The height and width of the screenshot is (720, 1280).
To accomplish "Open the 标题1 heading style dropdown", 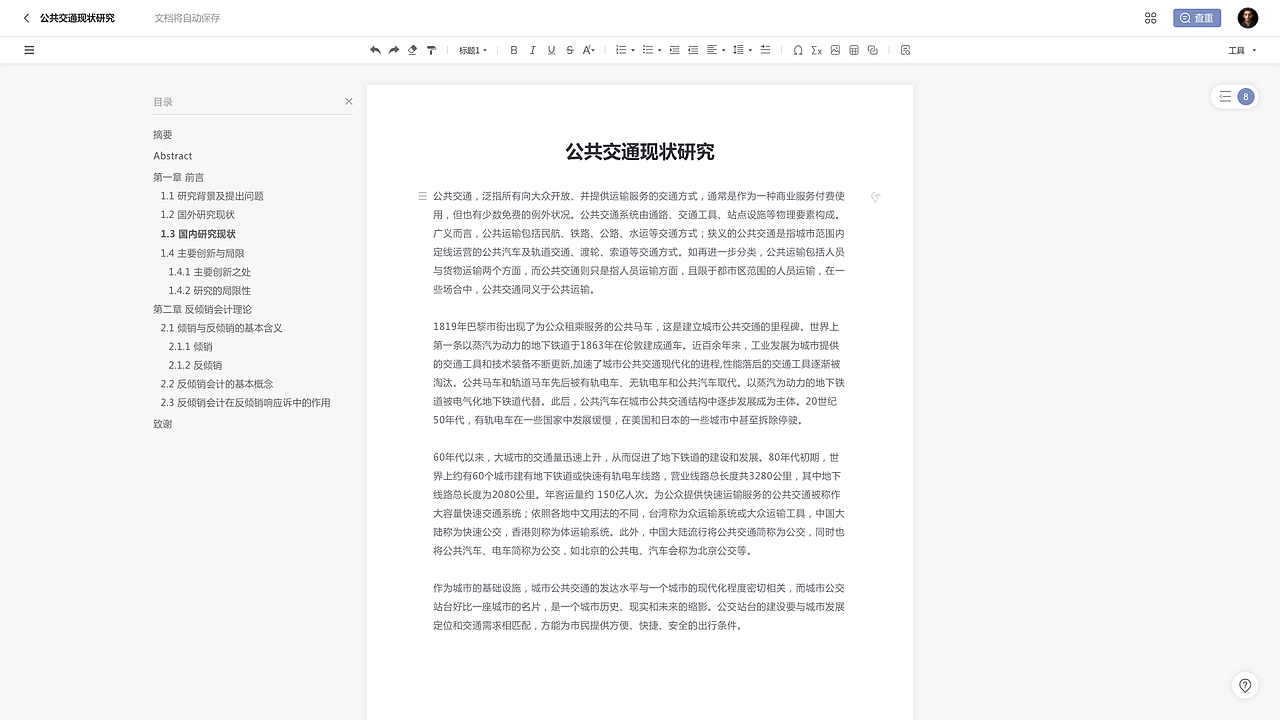I will (x=472, y=50).
